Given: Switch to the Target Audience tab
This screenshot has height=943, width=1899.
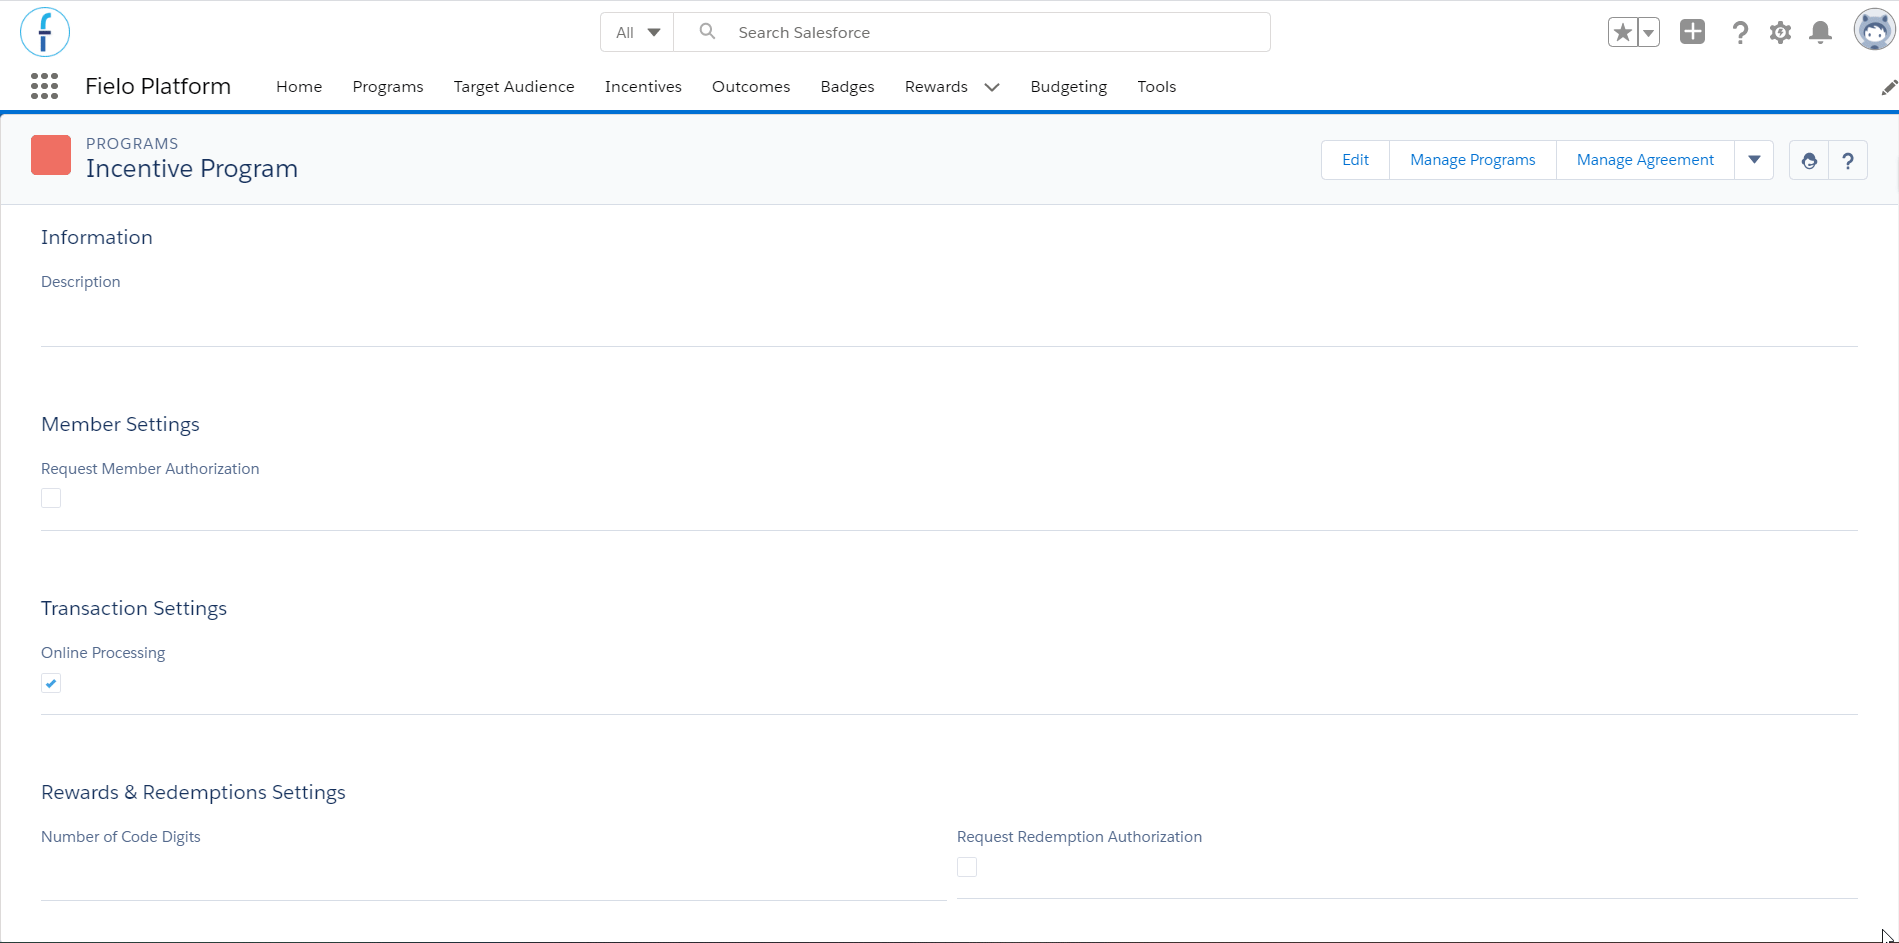Looking at the screenshot, I should tap(514, 87).
